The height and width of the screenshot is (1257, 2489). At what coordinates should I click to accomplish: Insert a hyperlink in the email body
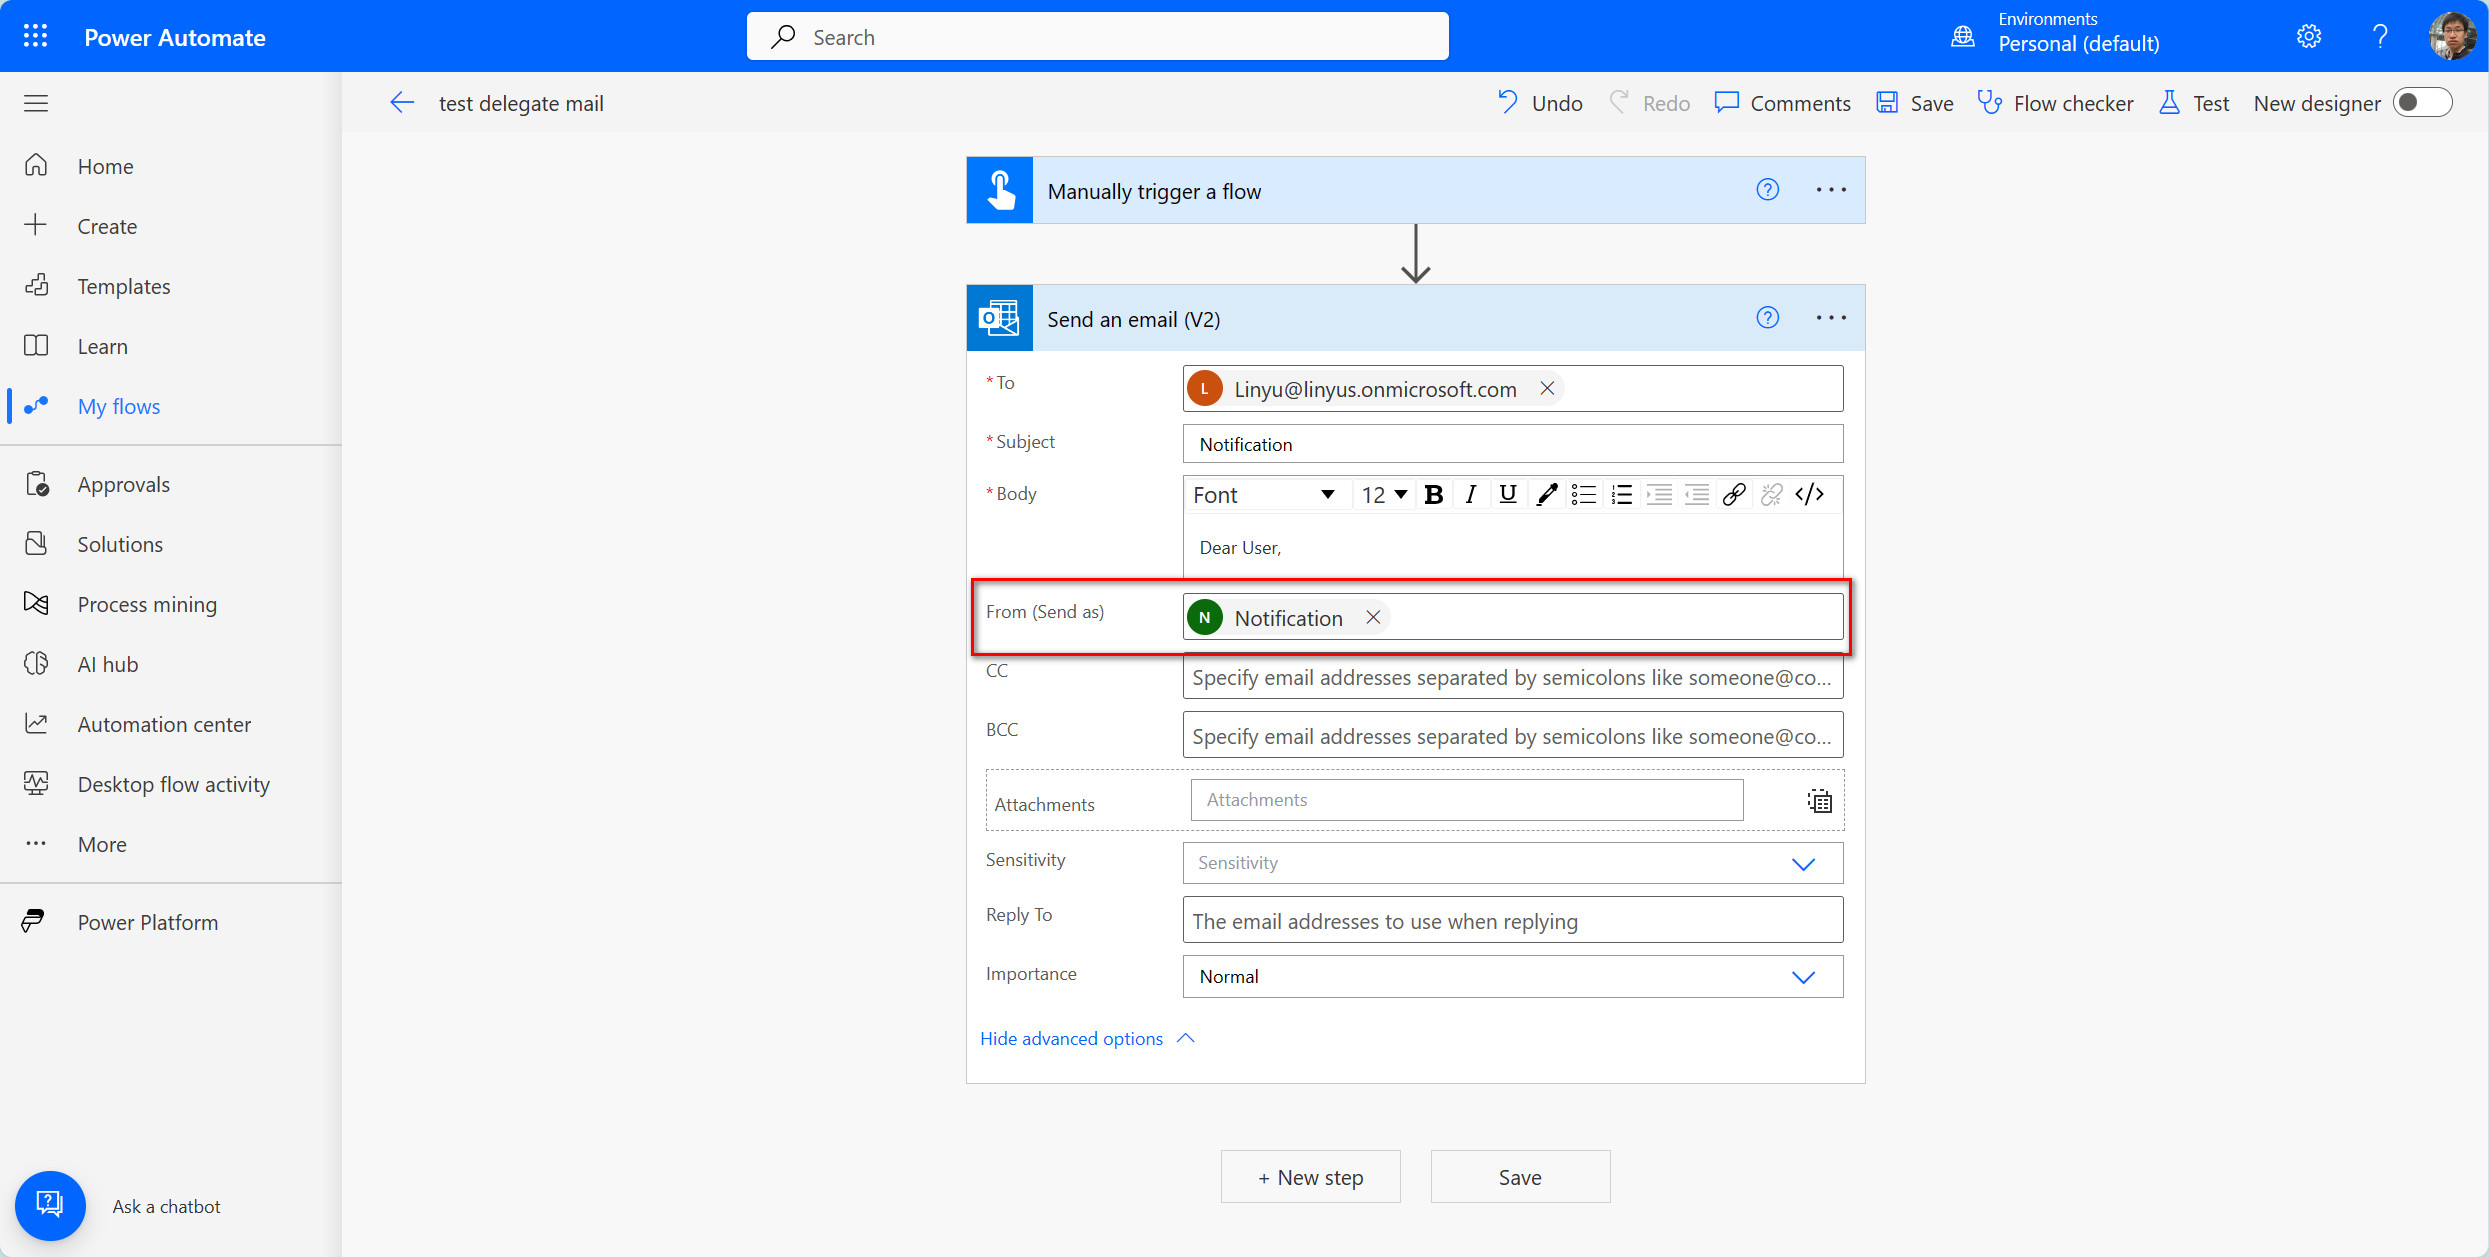point(1733,494)
